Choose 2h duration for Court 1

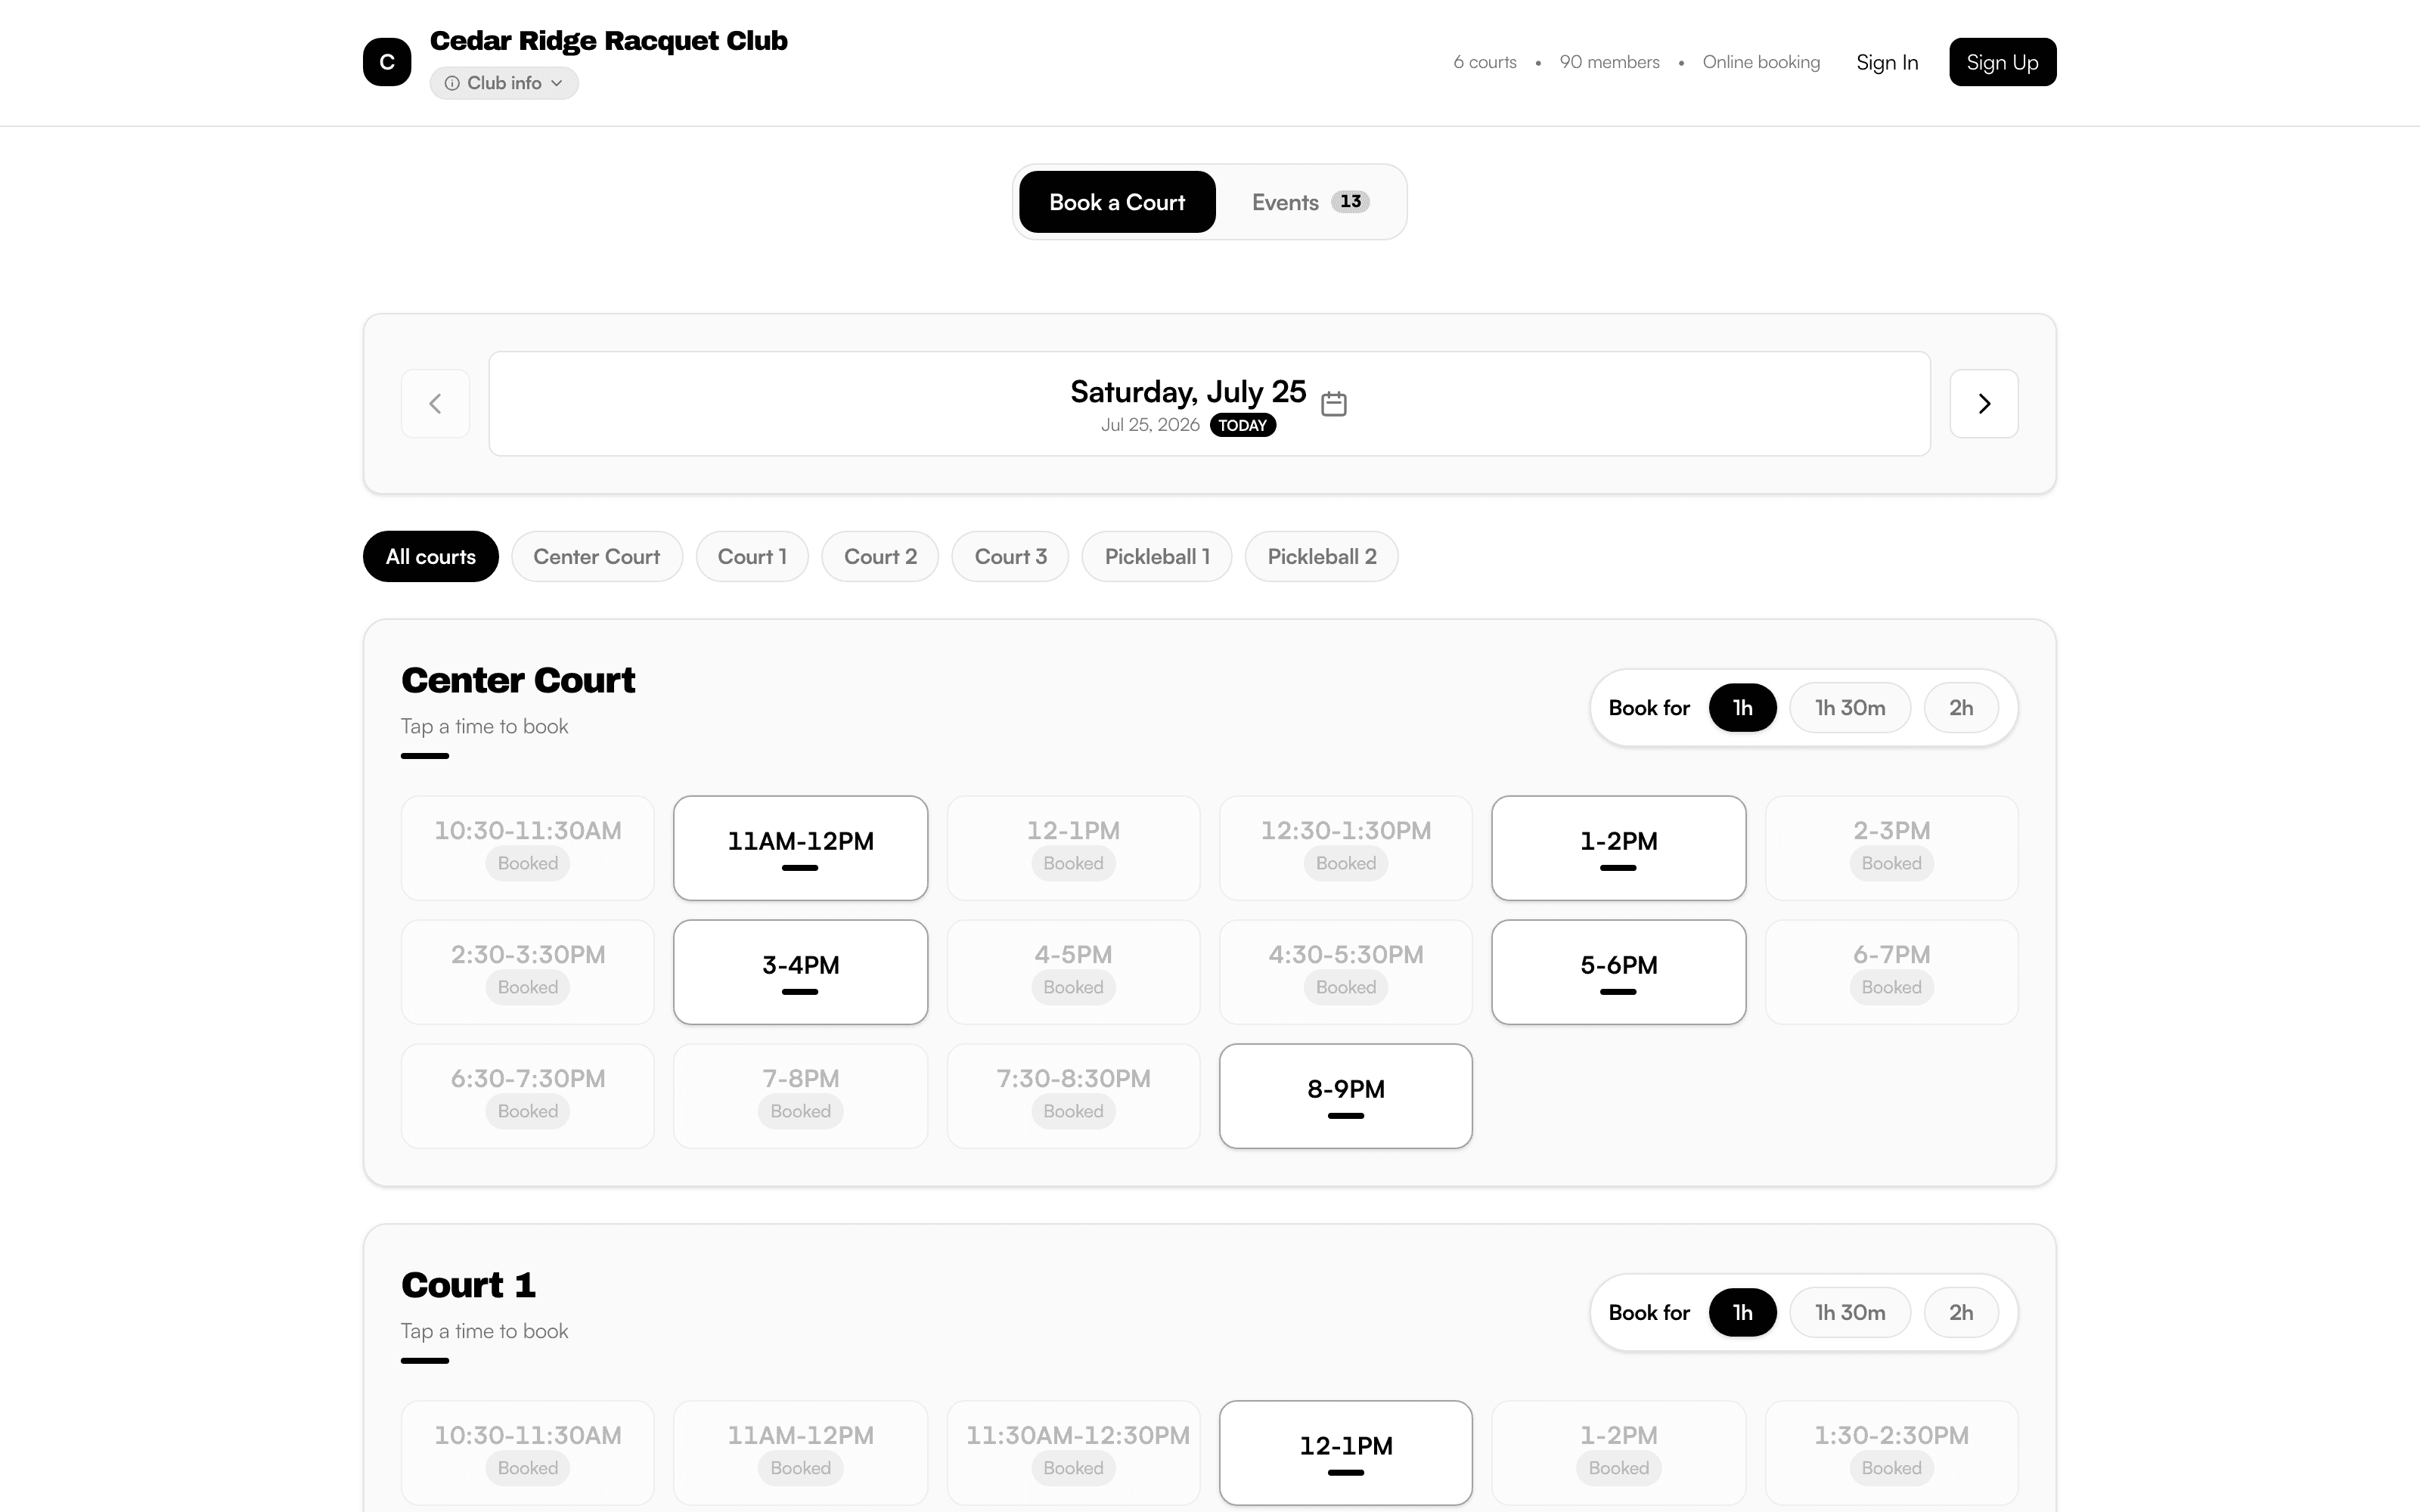click(1961, 1312)
